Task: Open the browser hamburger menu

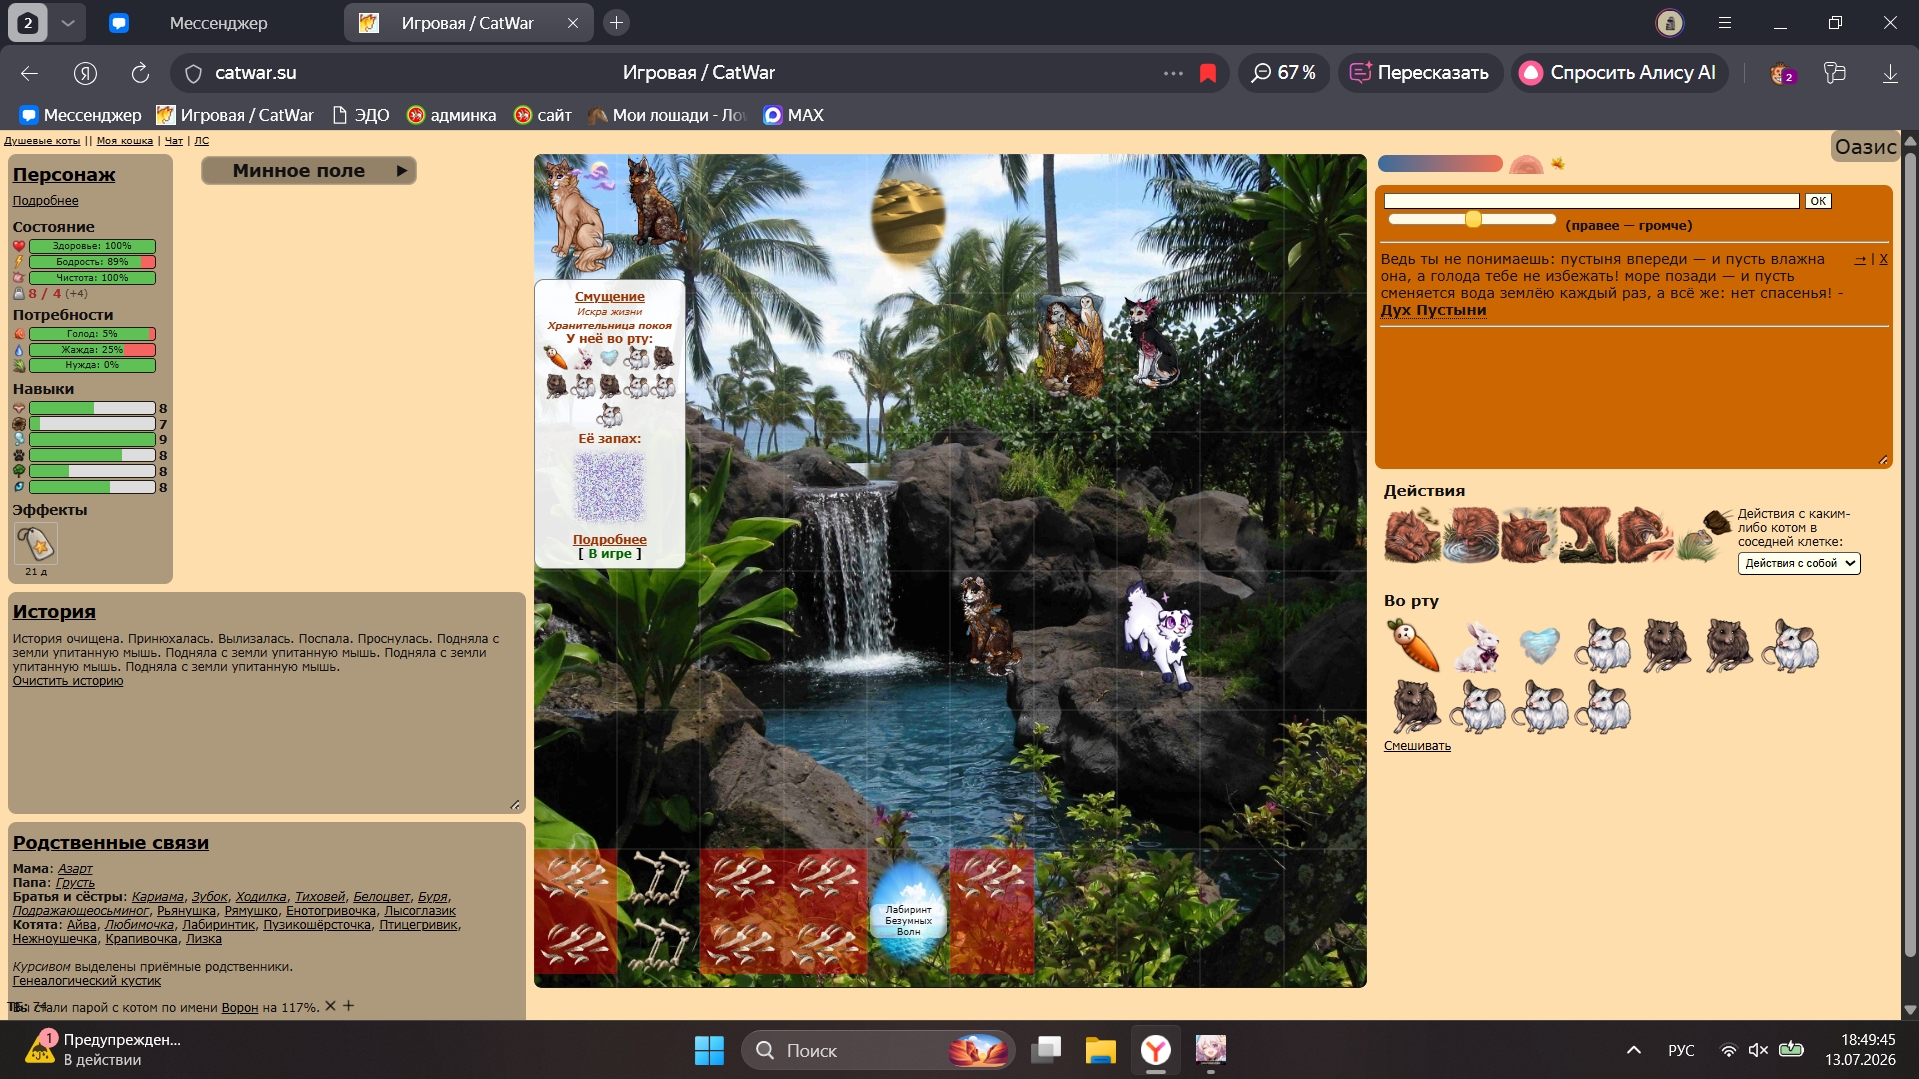Action: [1725, 23]
